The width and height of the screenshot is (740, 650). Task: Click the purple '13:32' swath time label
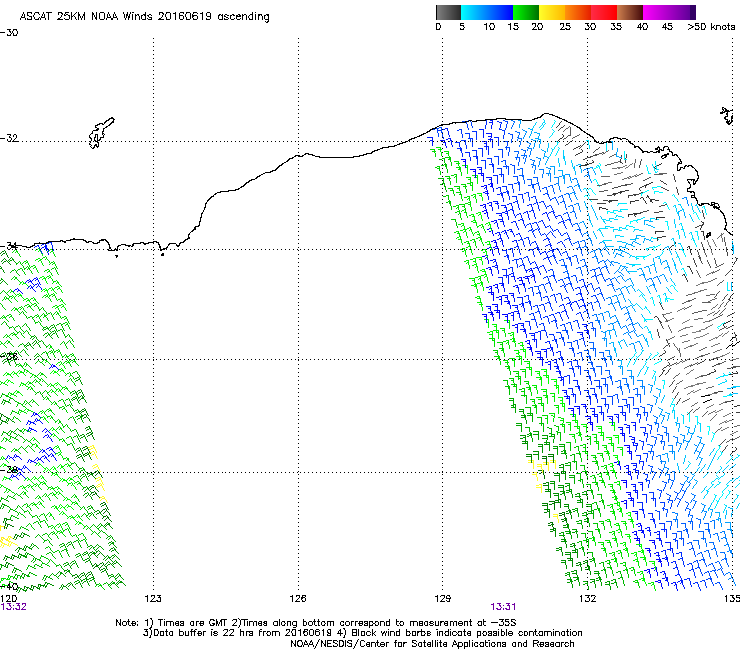(x=13, y=607)
